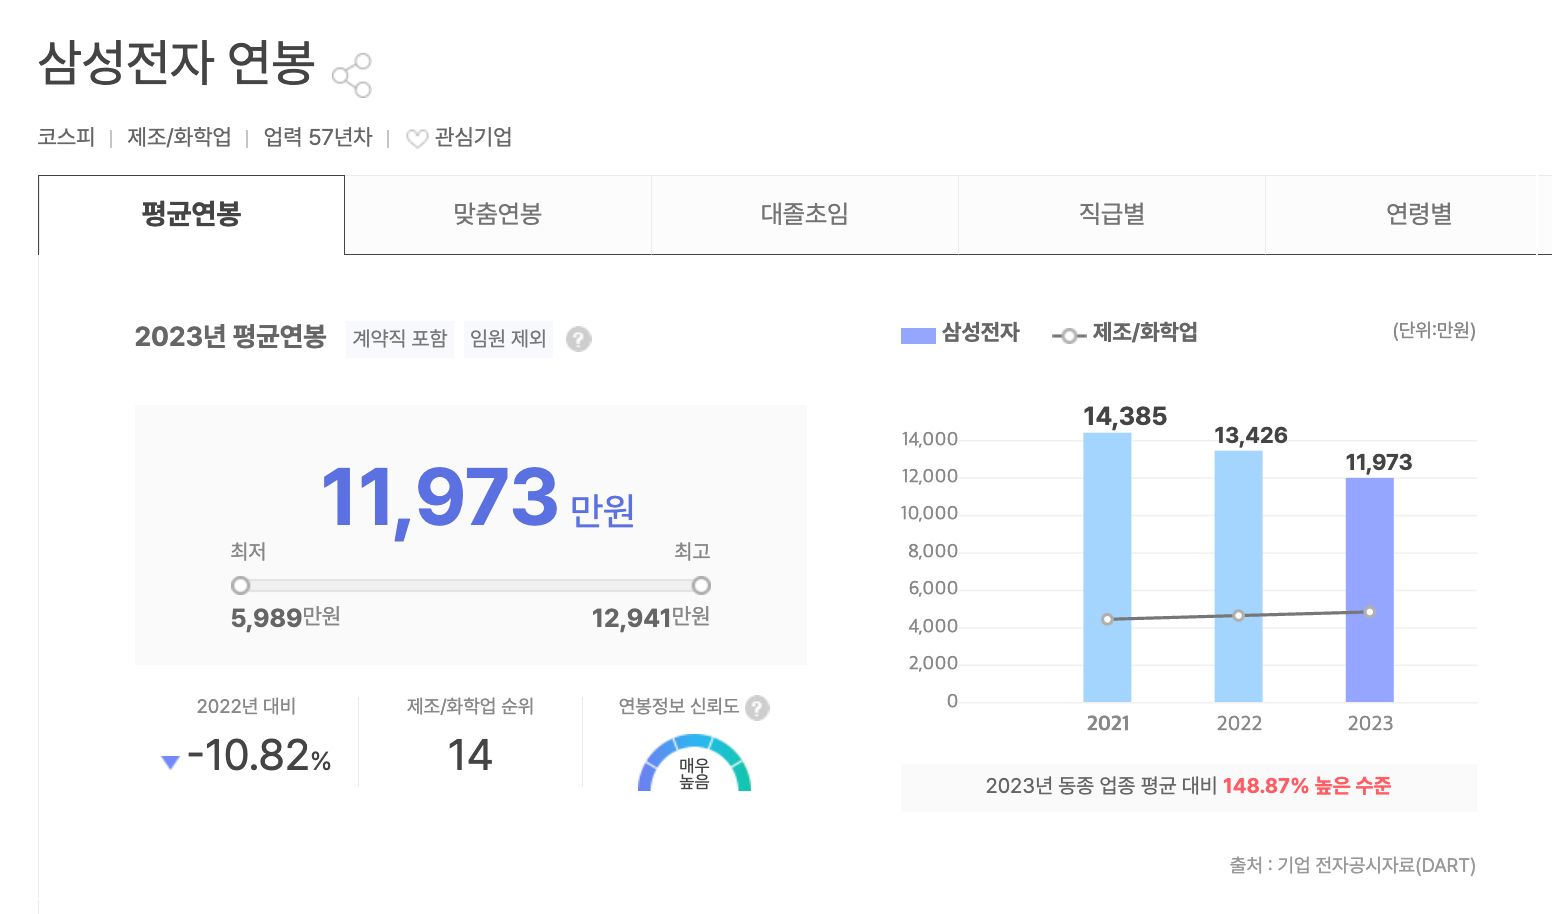Click the 2023년 평균연봉 heading
The width and height of the screenshot is (1552, 914).
coord(231,337)
